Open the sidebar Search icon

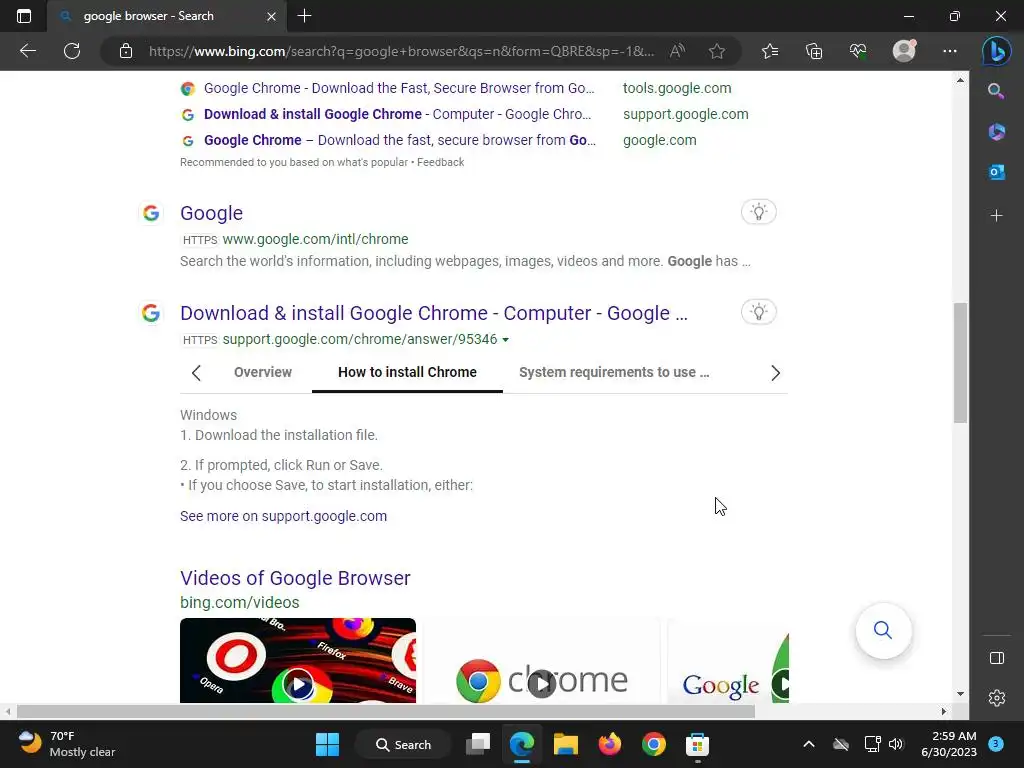click(996, 91)
